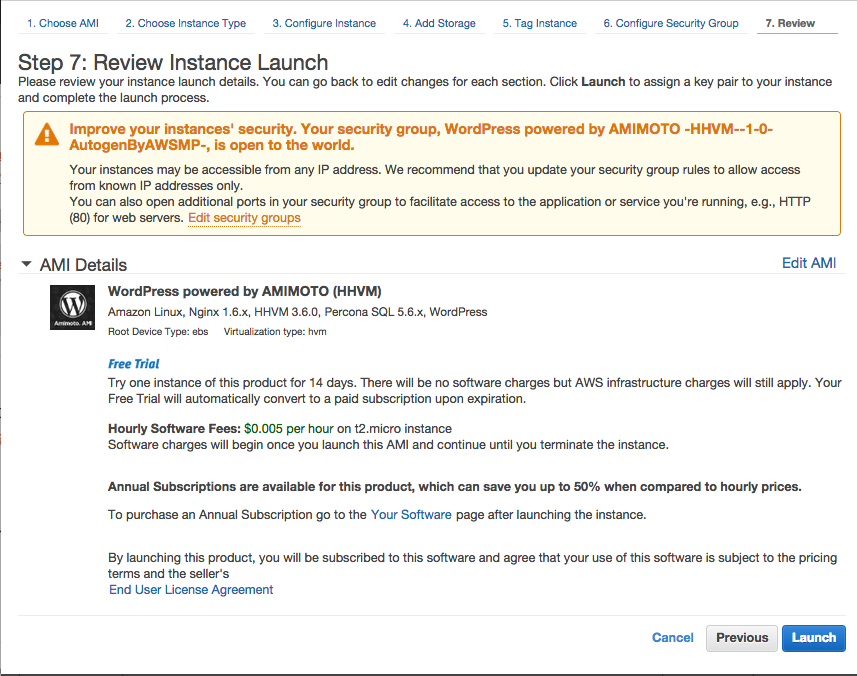Select the Review step tab
Image resolution: width=857 pixels, height=676 pixels.
click(x=790, y=23)
